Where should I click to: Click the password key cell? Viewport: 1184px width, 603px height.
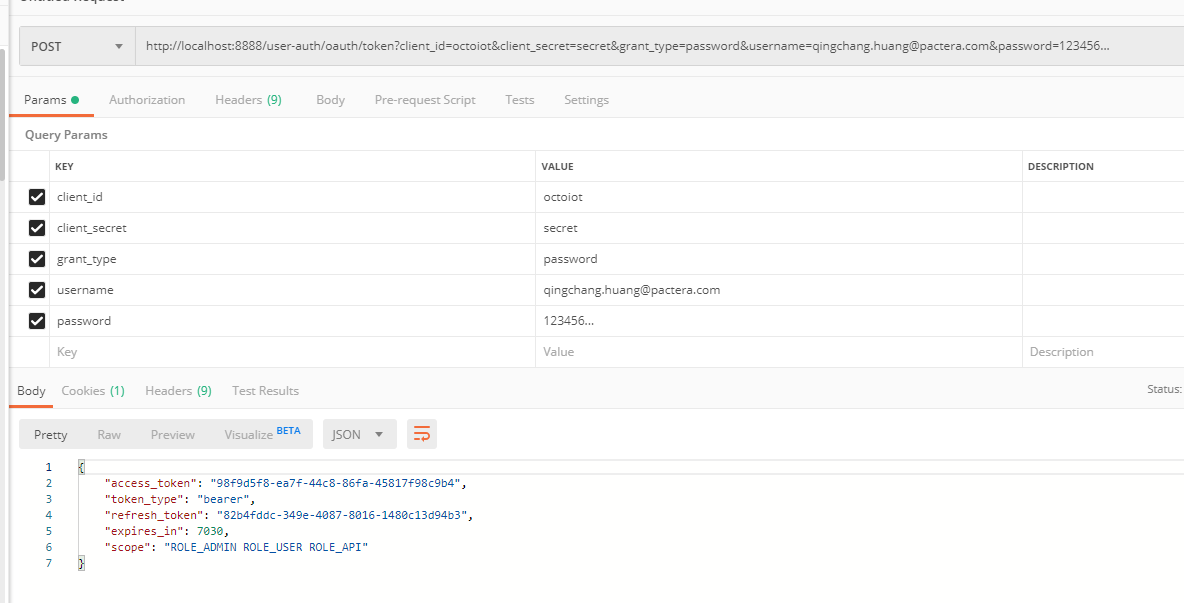[292, 321]
